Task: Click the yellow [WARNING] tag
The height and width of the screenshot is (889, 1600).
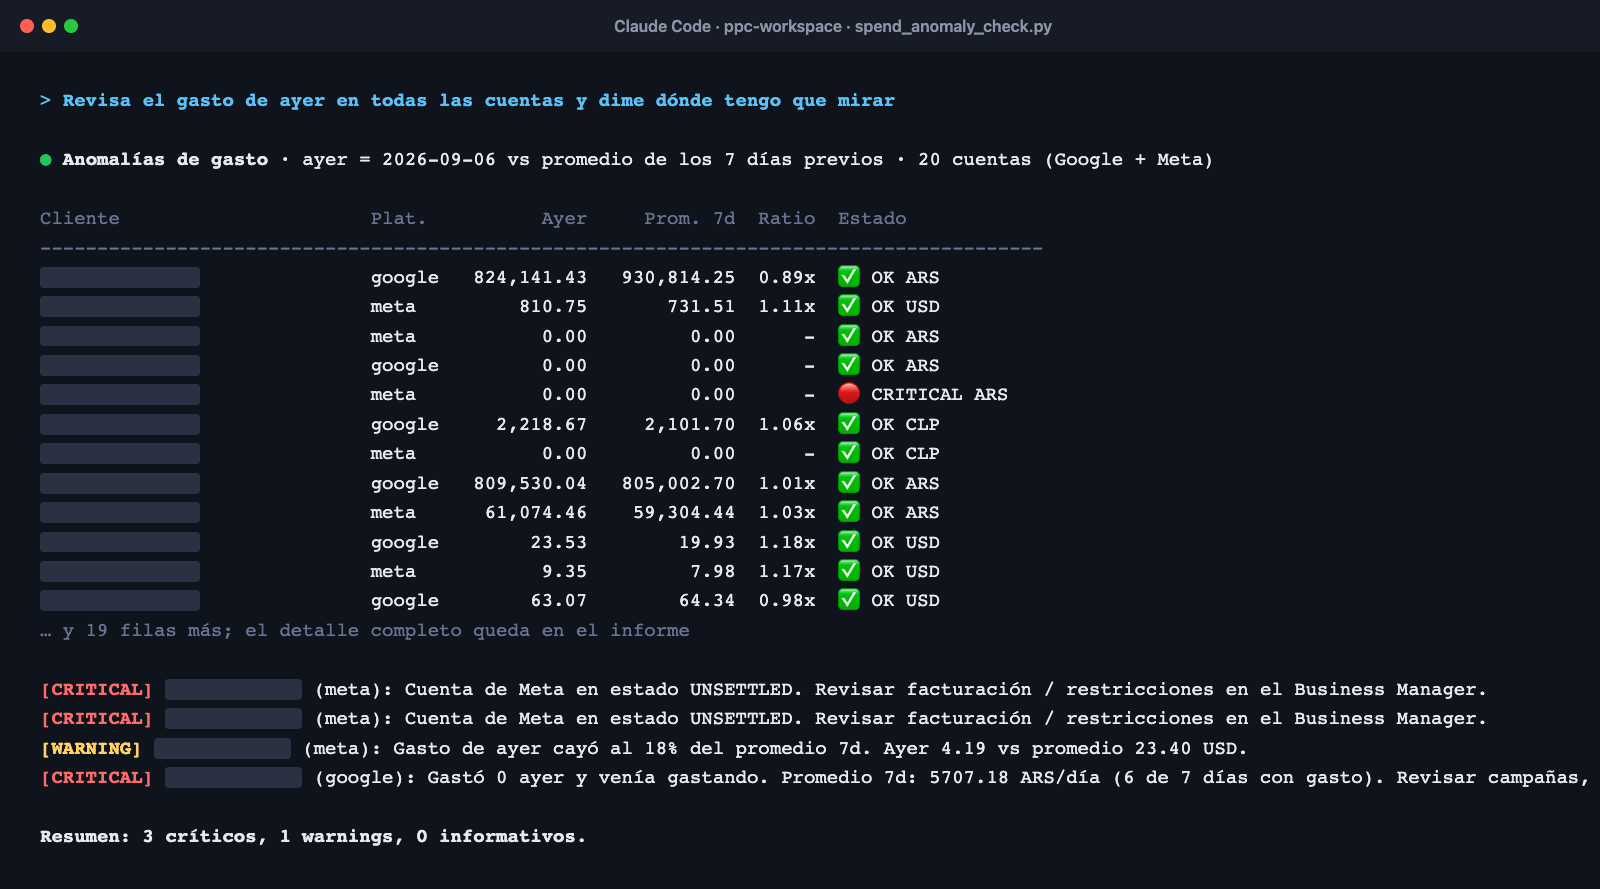Action: tap(90, 748)
